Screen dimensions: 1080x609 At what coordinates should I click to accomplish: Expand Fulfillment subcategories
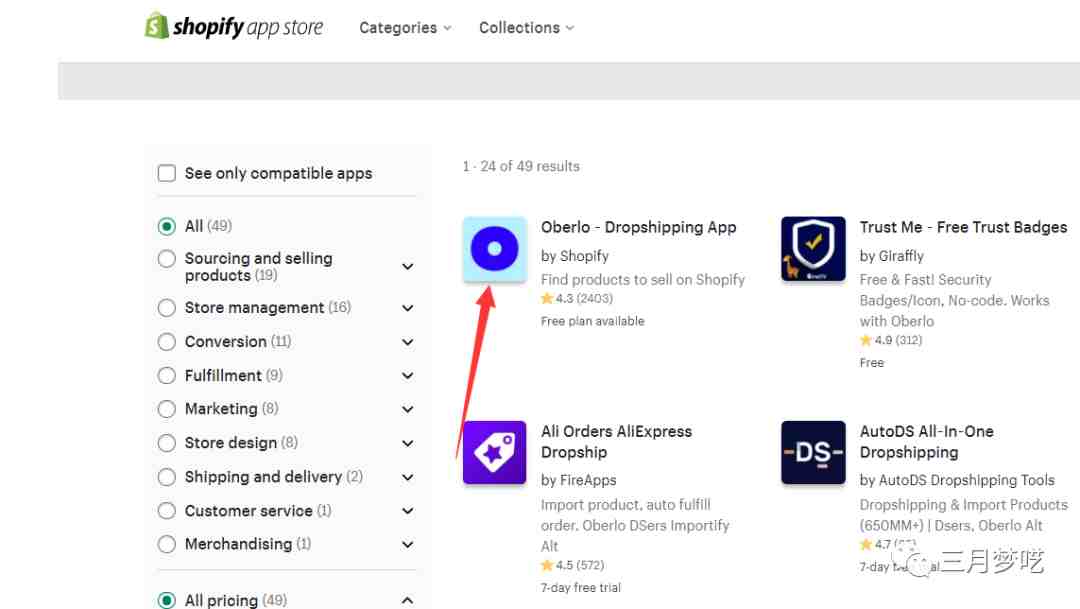408,376
